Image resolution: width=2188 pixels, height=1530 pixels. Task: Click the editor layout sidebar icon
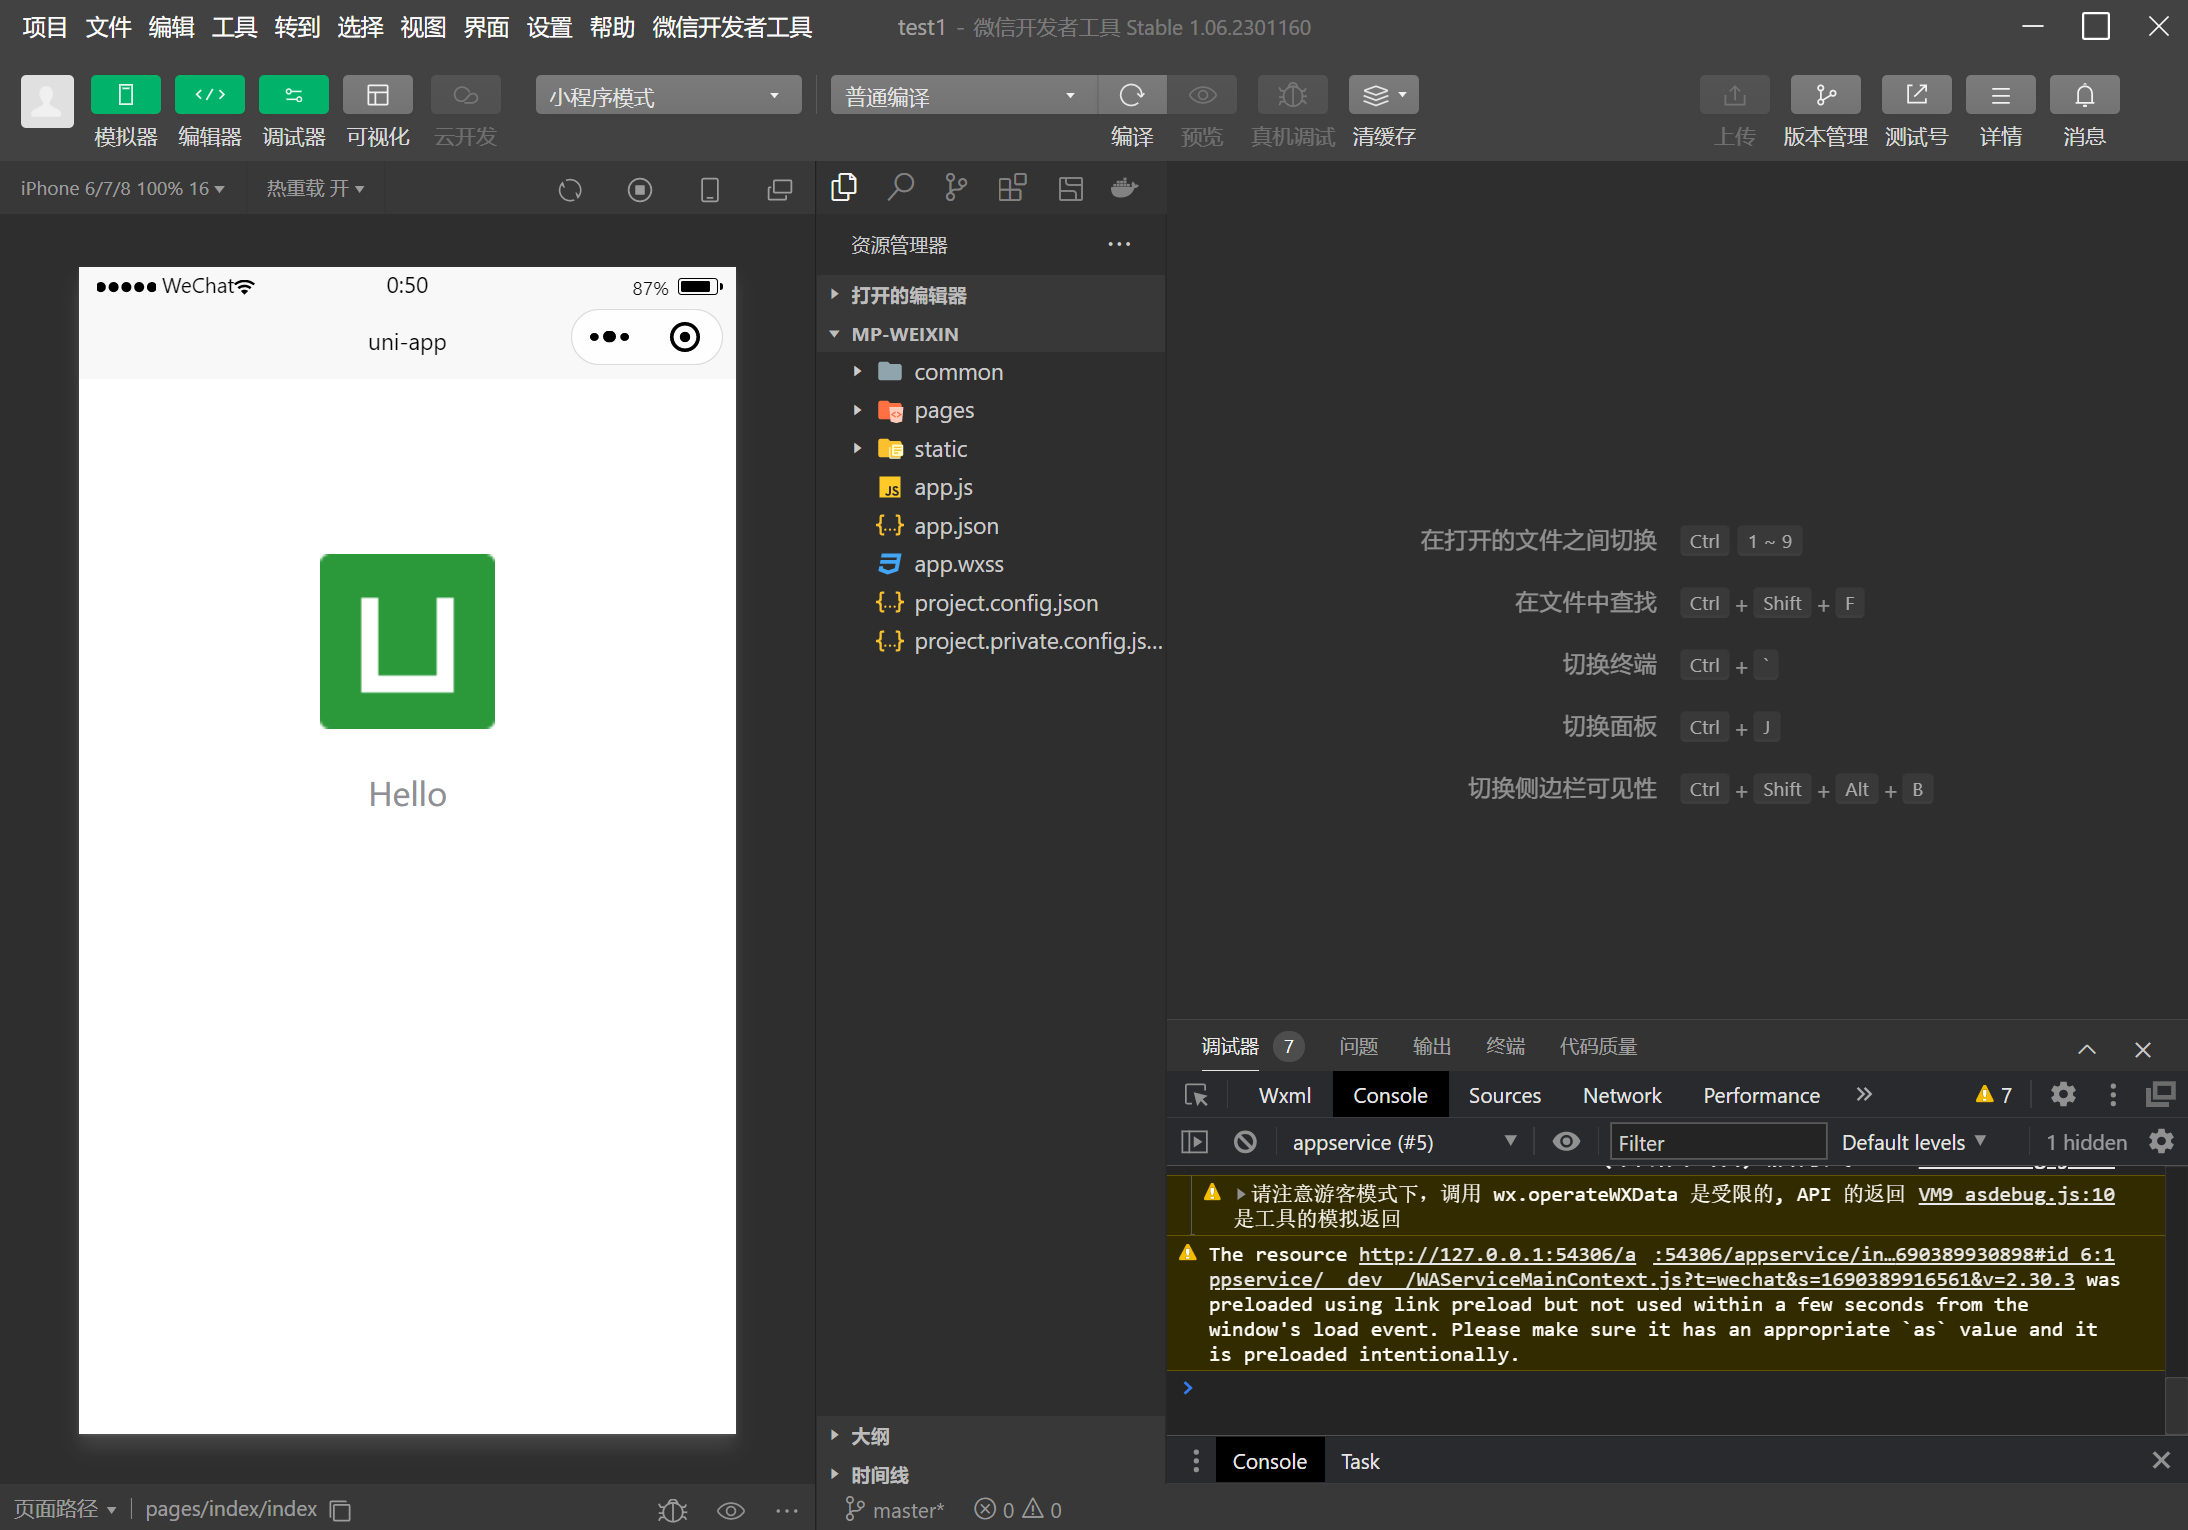coord(1071,187)
